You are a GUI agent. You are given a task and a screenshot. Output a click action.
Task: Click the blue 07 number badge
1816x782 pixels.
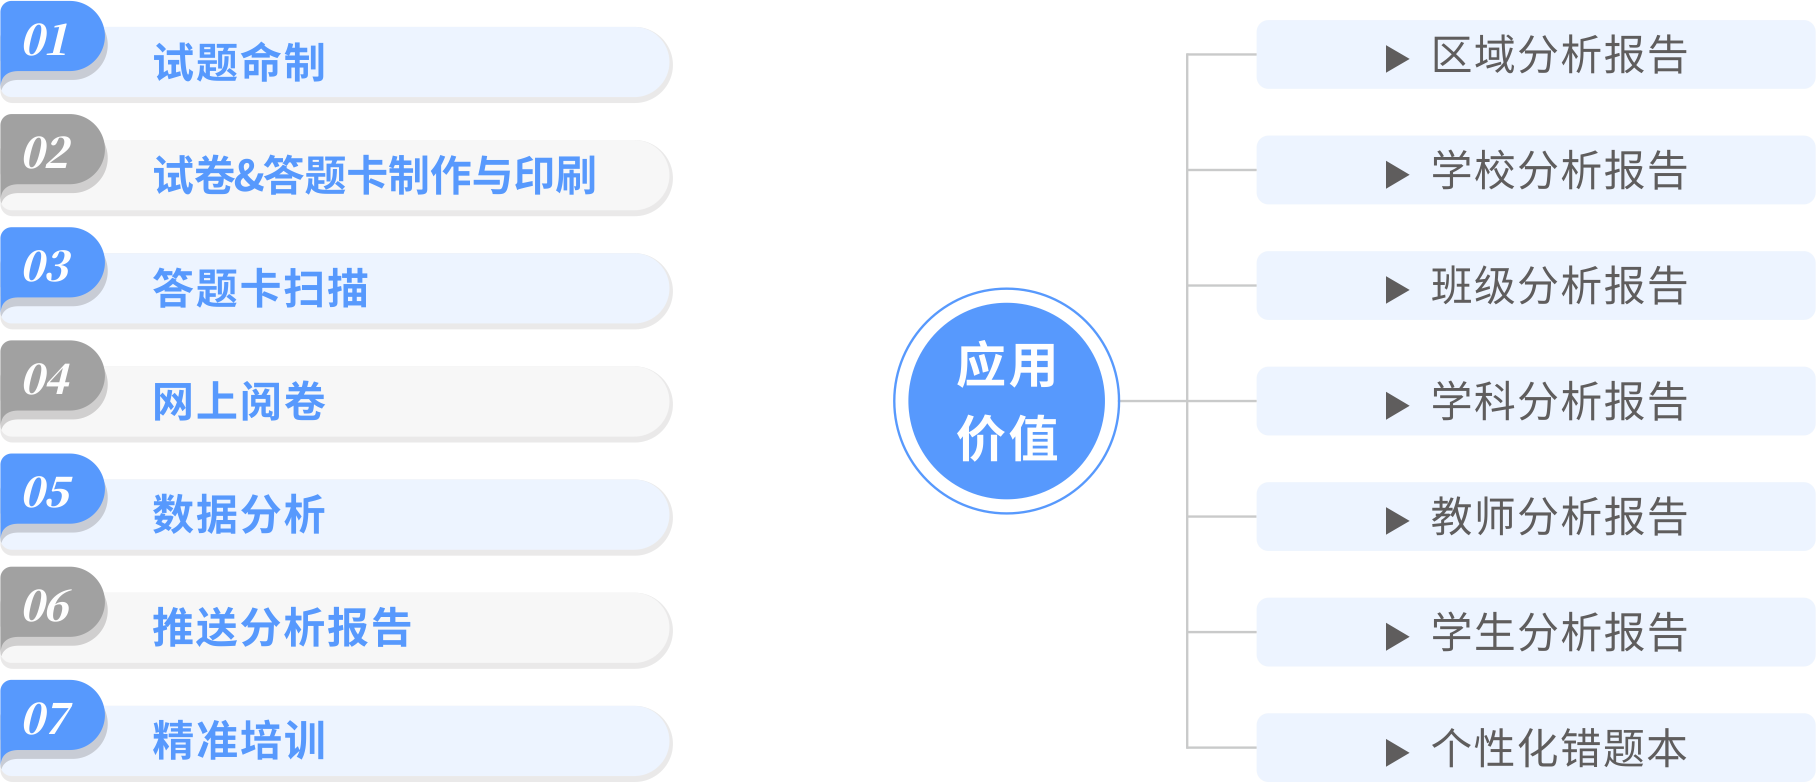pos(49,719)
